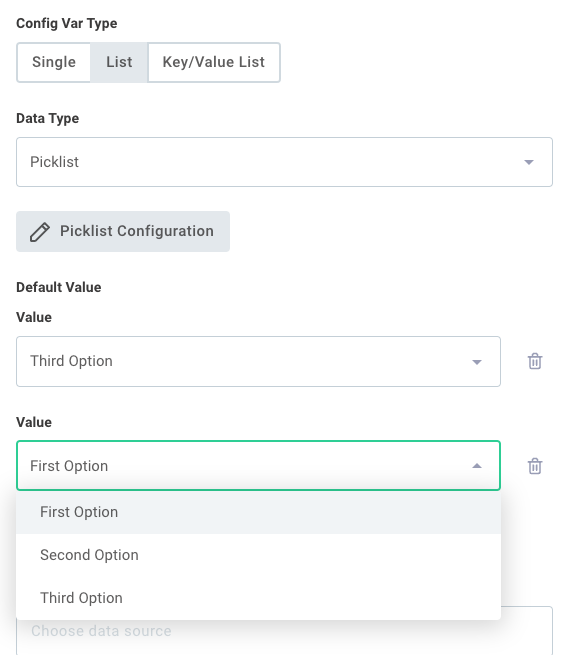The width and height of the screenshot is (571, 655).
Task: Click the pencil icon in Picklist Configuration
Action: click(x=40, y=232)
